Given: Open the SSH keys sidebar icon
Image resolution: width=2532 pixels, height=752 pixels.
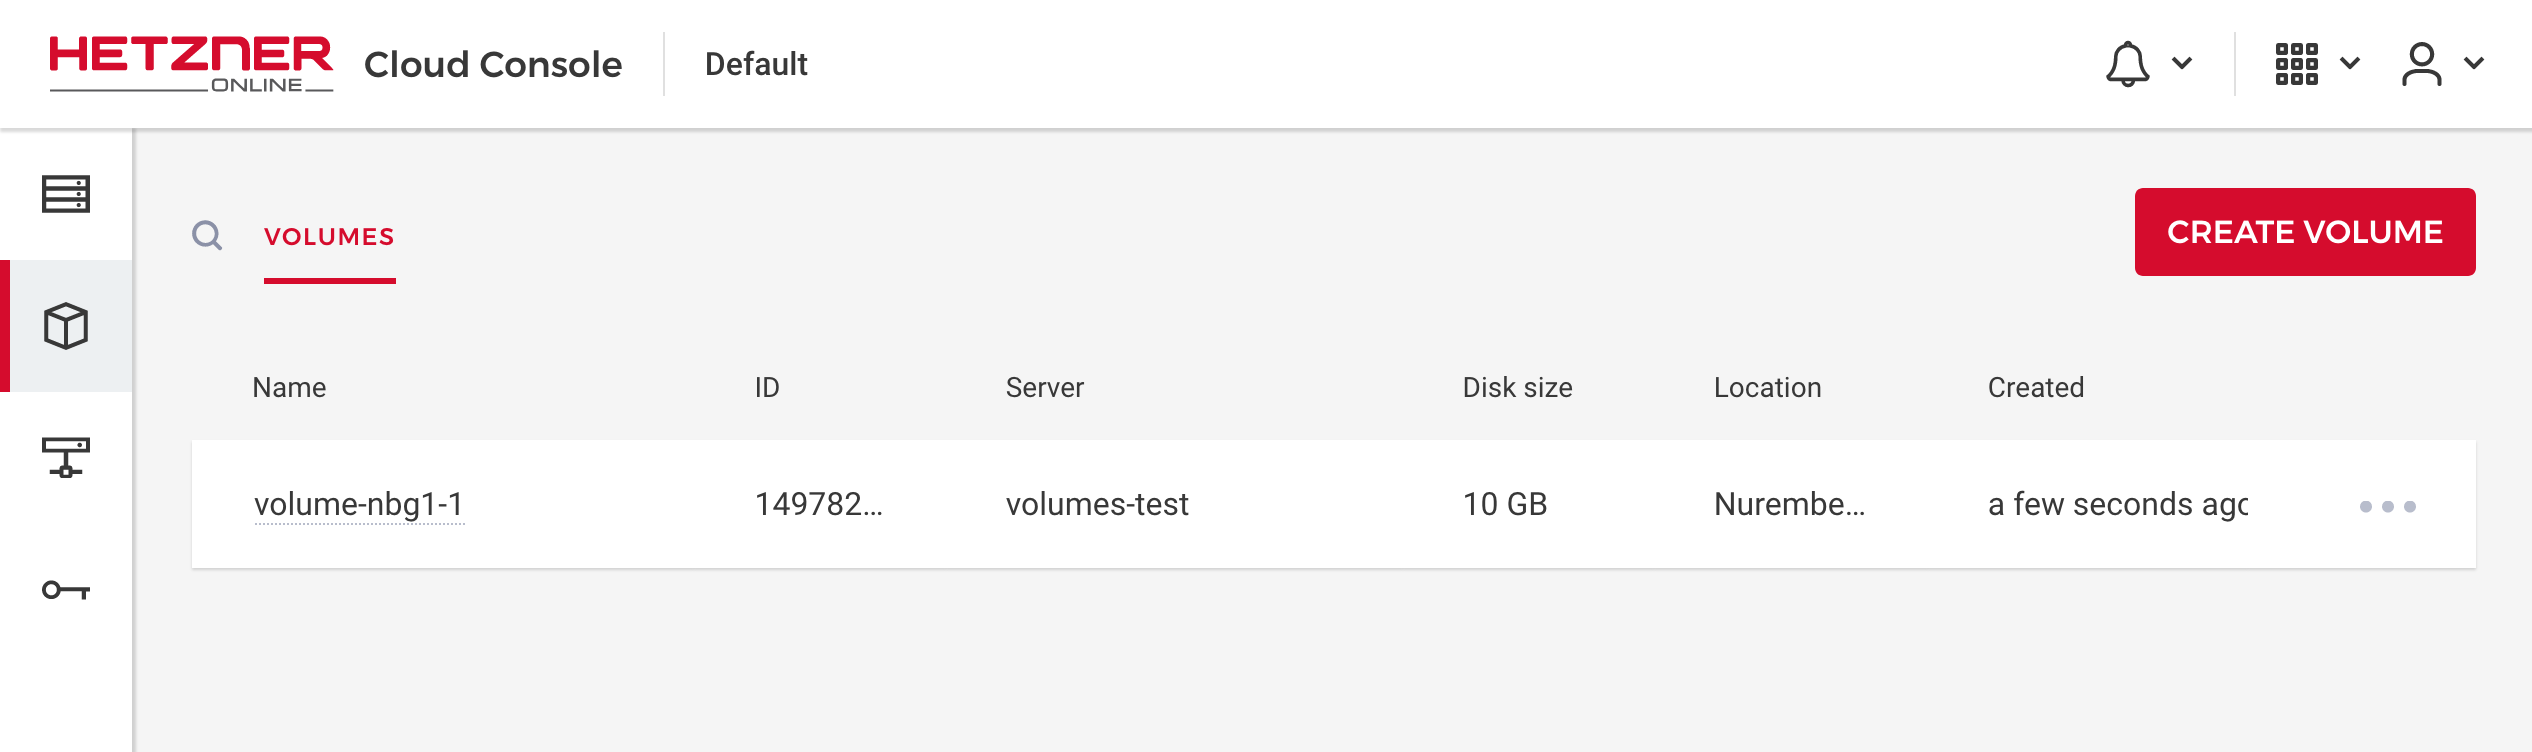Looking at the screenshot, I should click(66, 590).
